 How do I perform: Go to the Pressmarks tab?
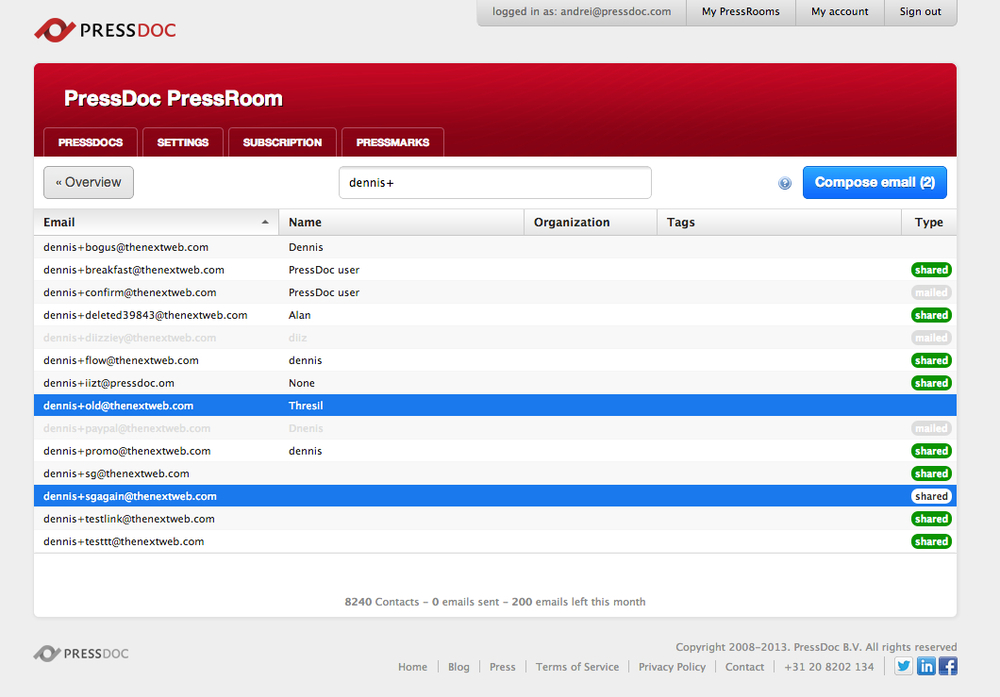click(x=392, y=142)
